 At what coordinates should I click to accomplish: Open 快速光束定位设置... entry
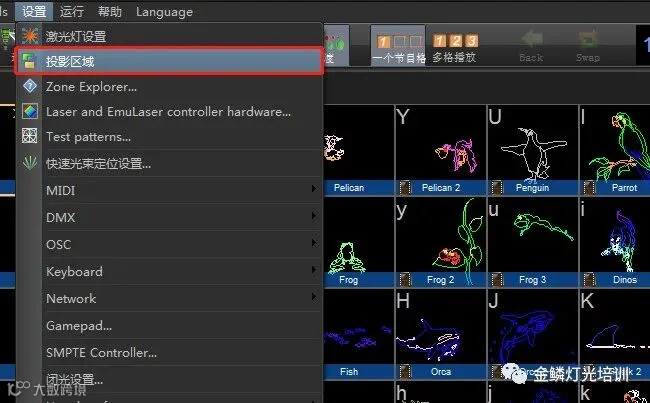pyautogui.click(x=169, y=163)
